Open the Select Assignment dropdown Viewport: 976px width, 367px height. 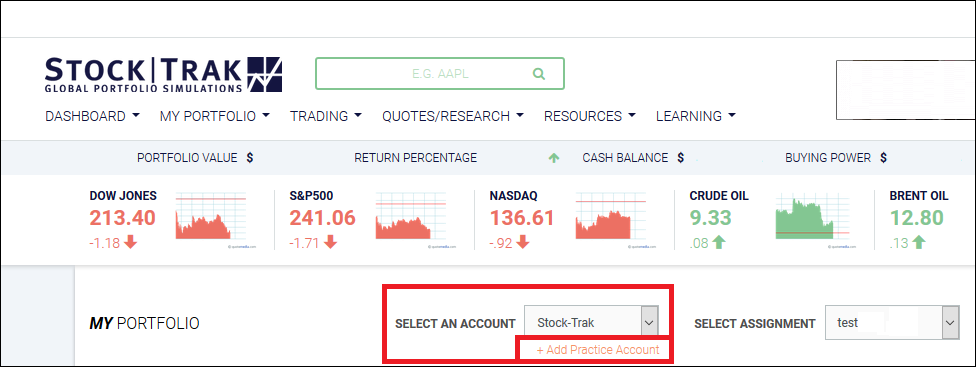pos(892,323)
